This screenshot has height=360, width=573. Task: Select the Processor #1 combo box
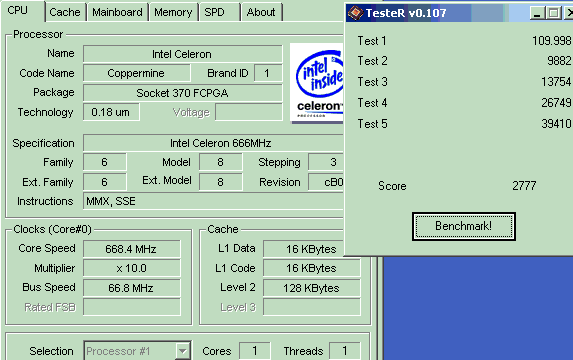click(x=137, y=351)
